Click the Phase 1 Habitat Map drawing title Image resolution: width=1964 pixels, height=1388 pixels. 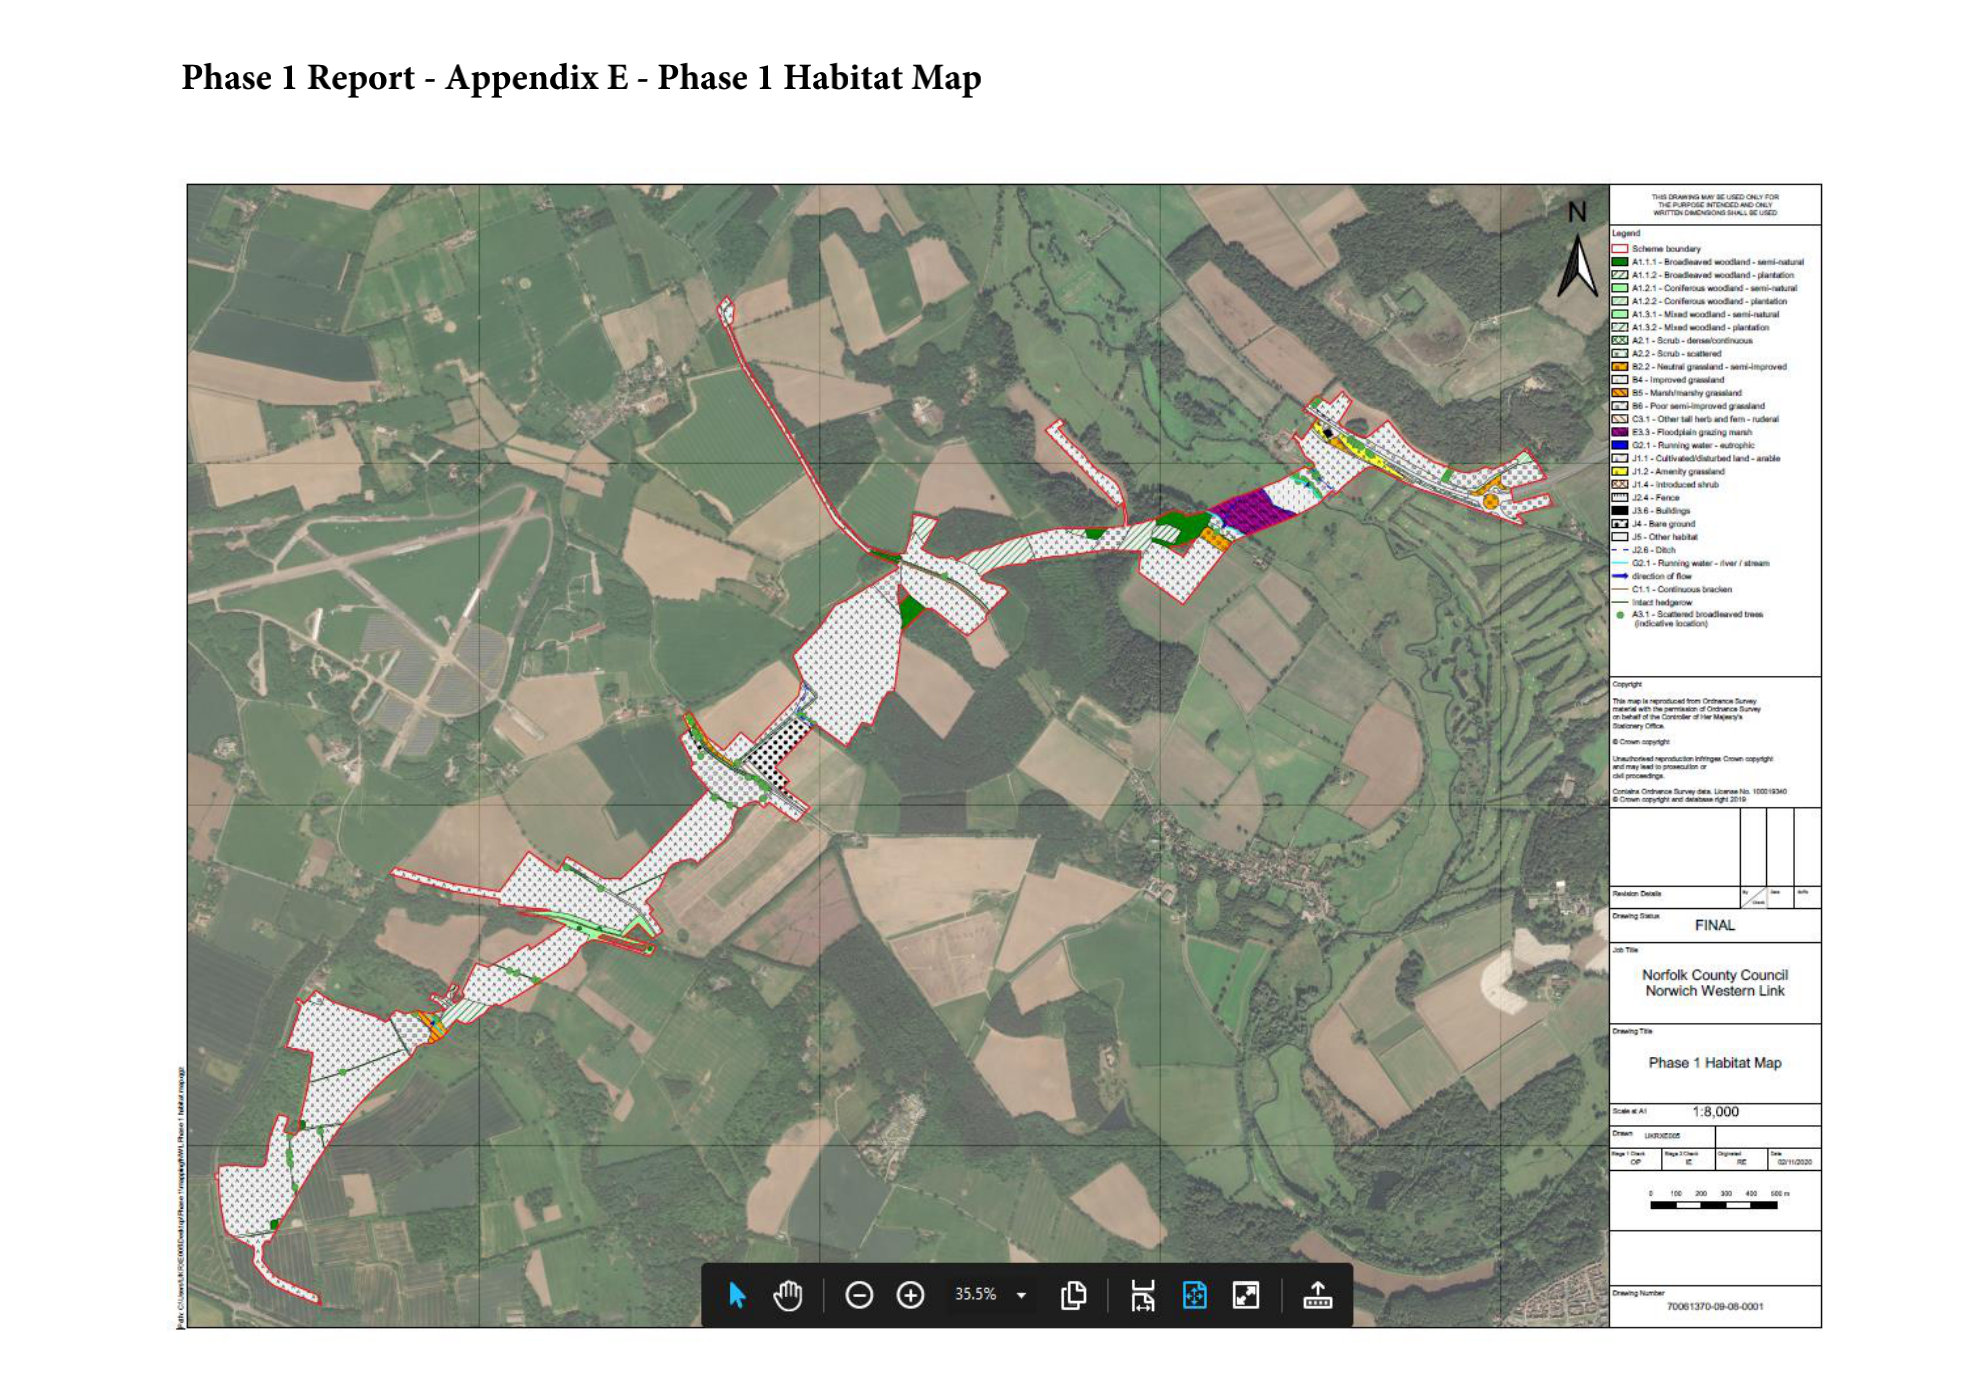click(x=1714, y=1062)
